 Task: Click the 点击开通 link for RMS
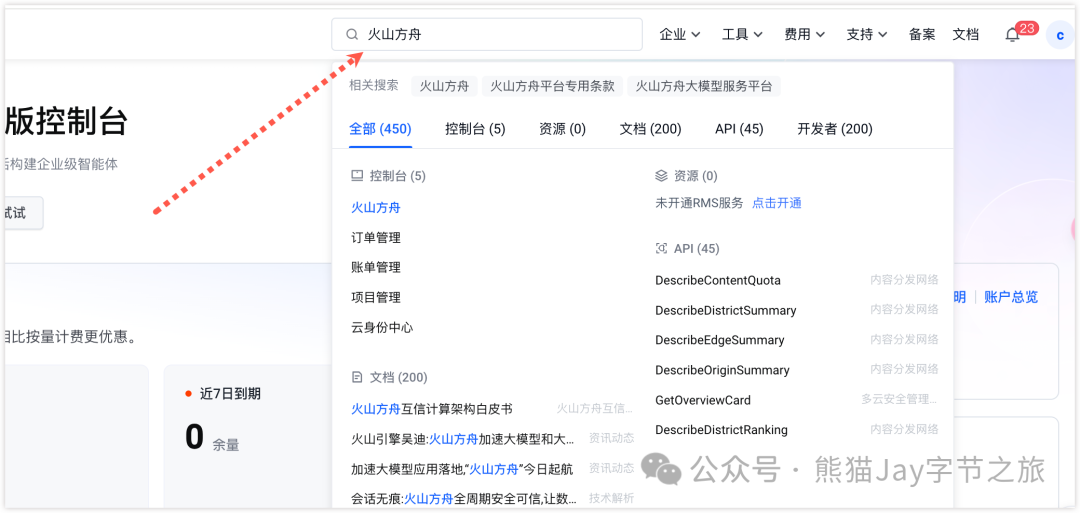(x=777, y=203)
